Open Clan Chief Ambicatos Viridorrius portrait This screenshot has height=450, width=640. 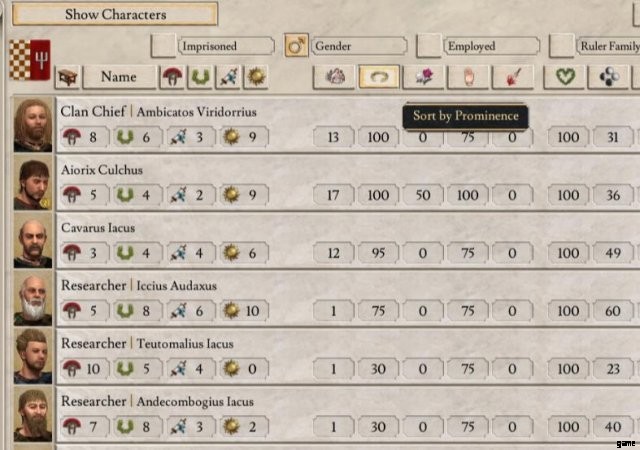tap(33, 126)
